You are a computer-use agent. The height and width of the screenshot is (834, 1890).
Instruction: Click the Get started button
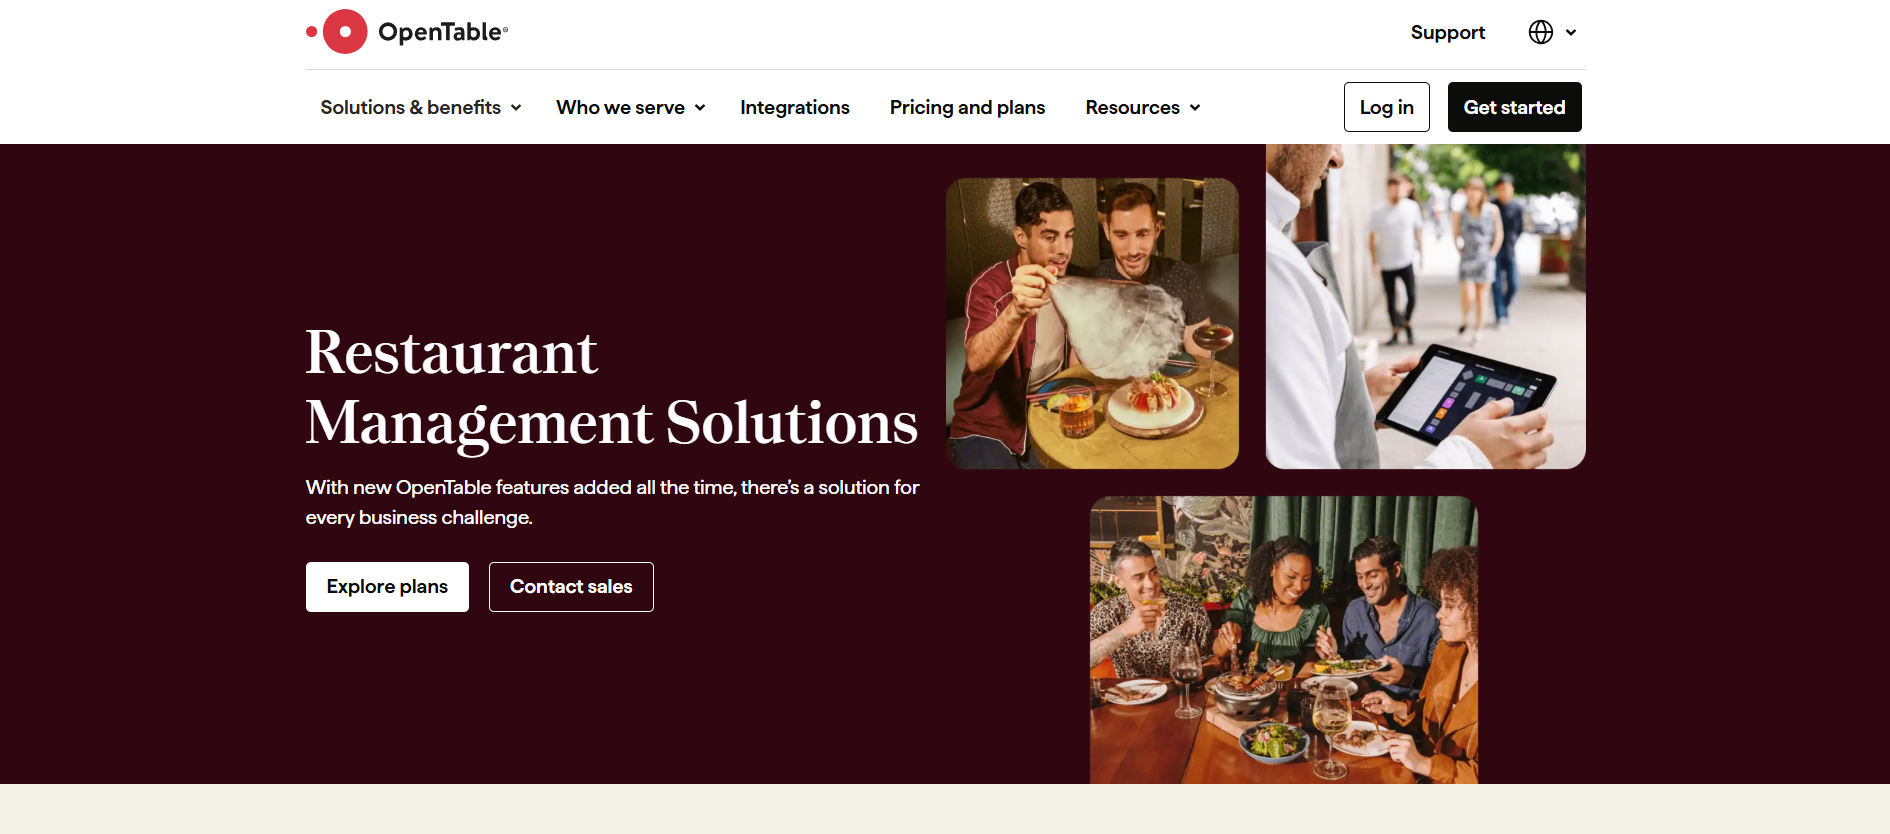pyautogui.click(x=1515, y=107)
